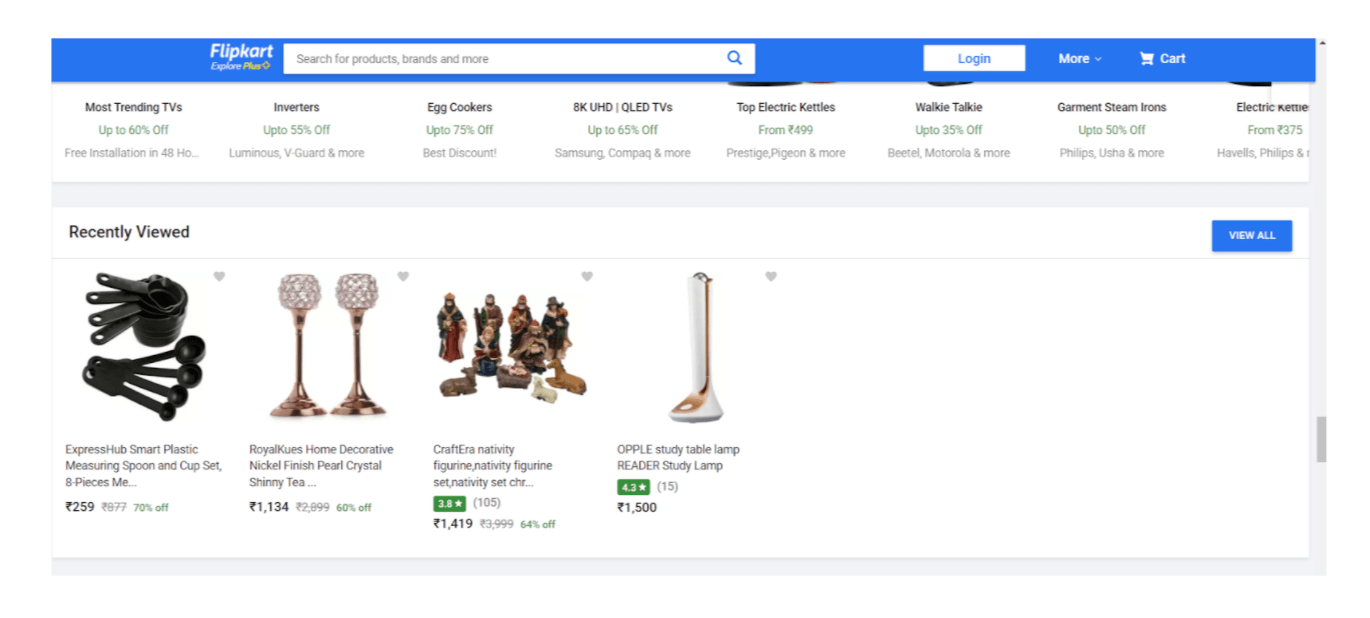Screen dimensions: 1370x618
Task: Open the Top Electric Kettles category
Action: (785, 107)
